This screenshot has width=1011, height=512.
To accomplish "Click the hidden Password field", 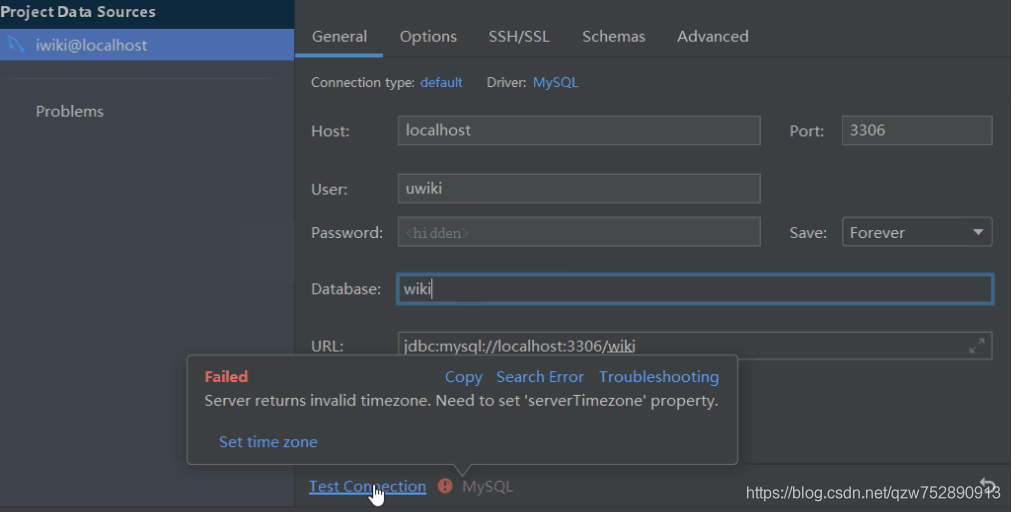I will point(579,232).
